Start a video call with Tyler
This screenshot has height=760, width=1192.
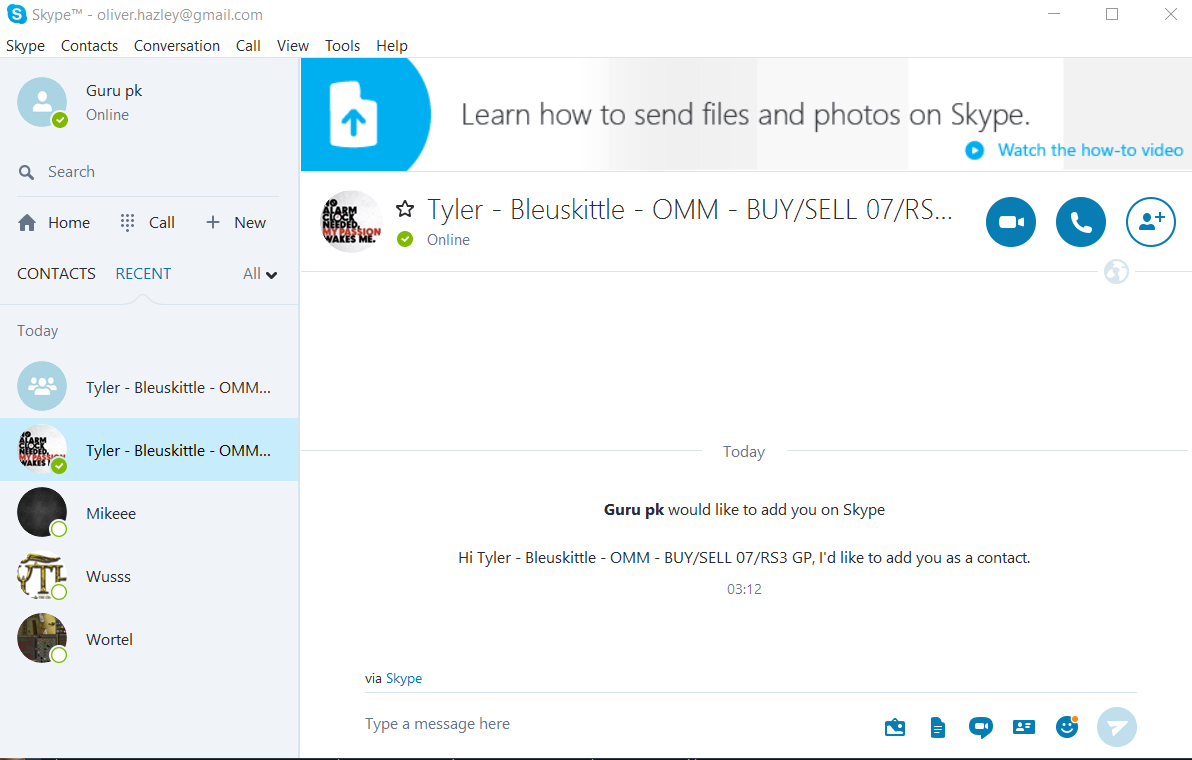coord(1011,222)
